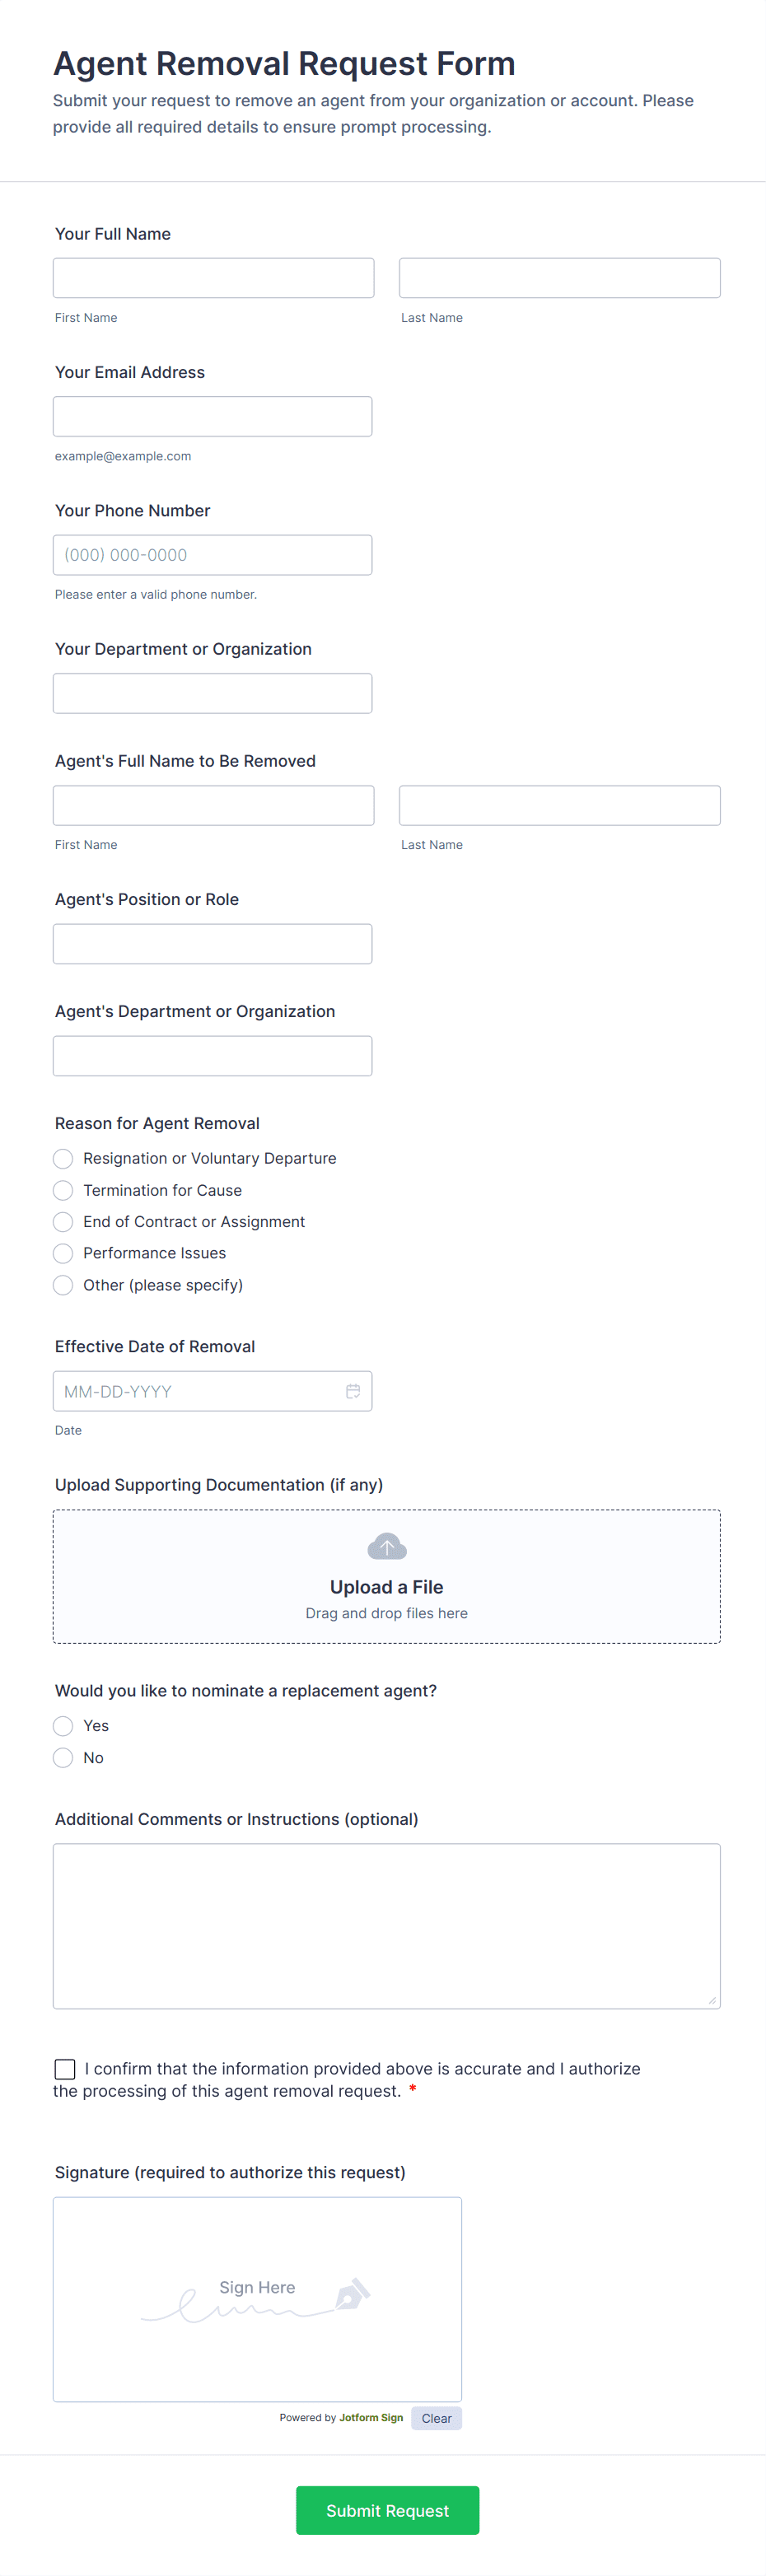
Task: Choose End of Contract or Assignment
Action: [x=63, y=1221]
